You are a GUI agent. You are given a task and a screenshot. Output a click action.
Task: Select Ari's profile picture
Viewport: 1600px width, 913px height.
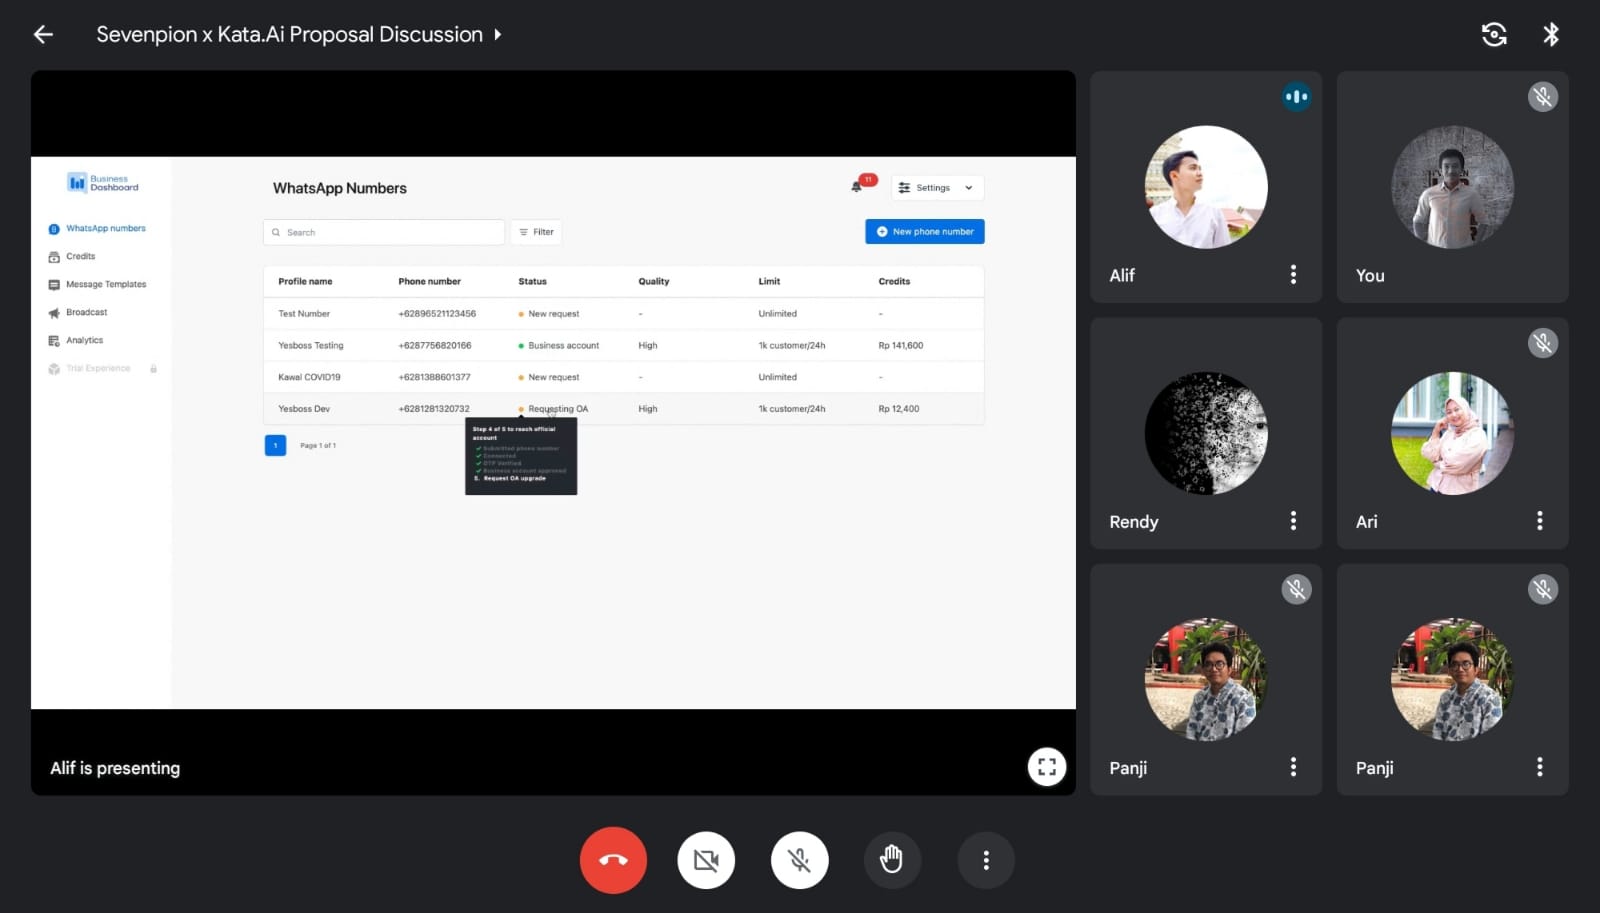[x=1452, y=433]
